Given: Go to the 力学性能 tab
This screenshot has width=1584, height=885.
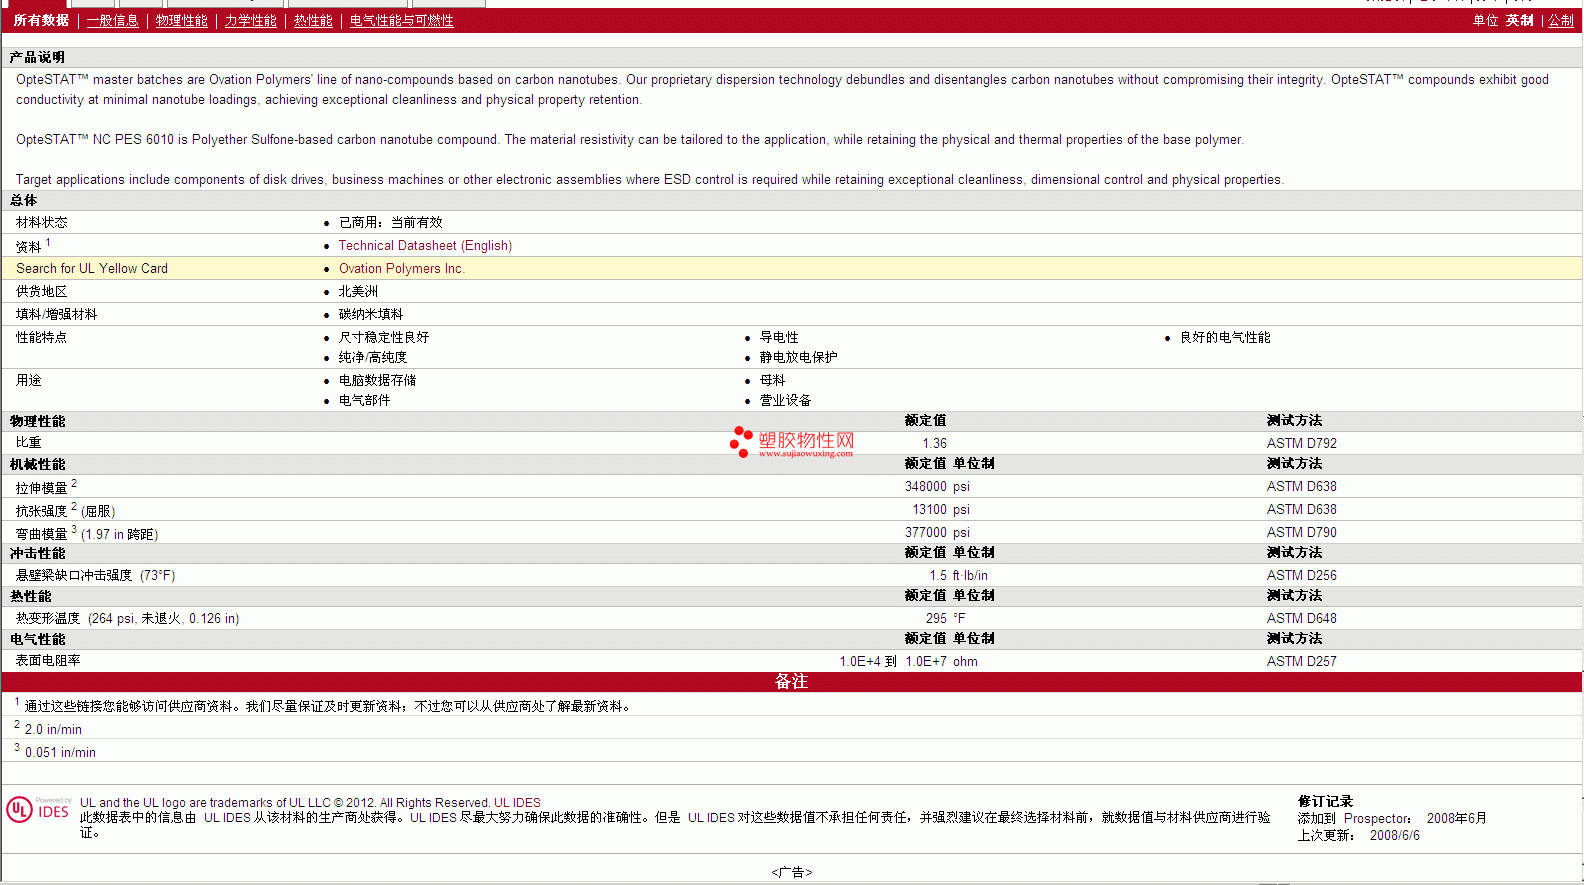Looking at the screenshot, I should click(250, 20).
